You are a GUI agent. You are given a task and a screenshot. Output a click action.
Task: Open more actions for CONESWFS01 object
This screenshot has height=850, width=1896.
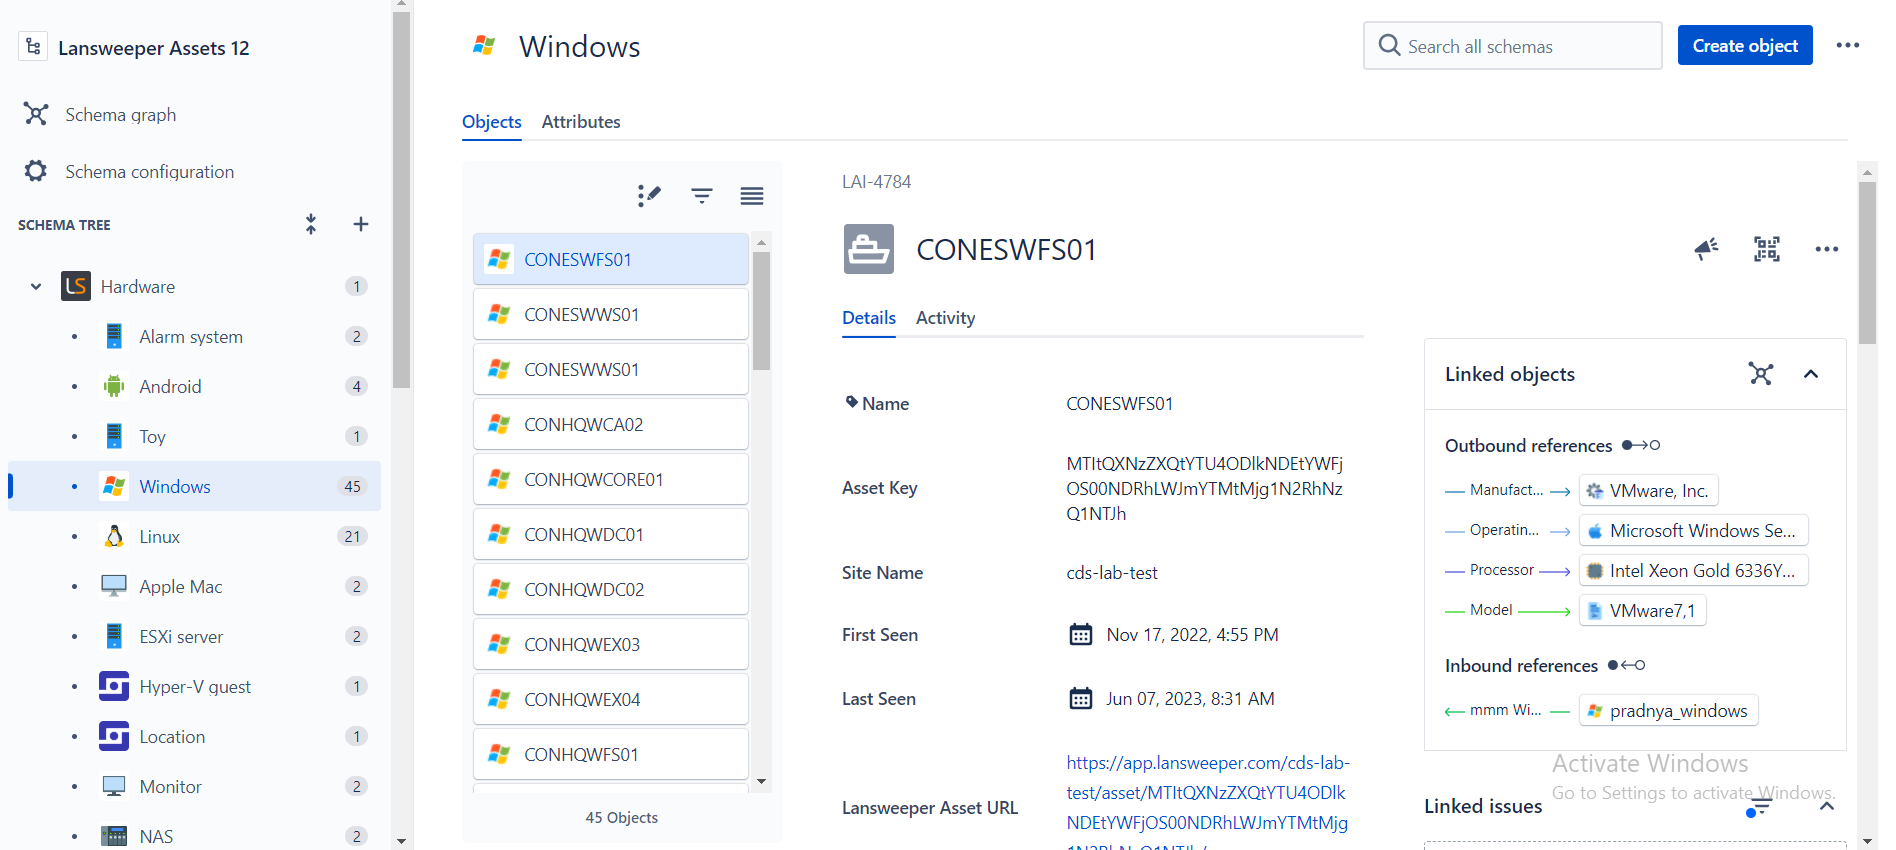(x=1827, y=249)
